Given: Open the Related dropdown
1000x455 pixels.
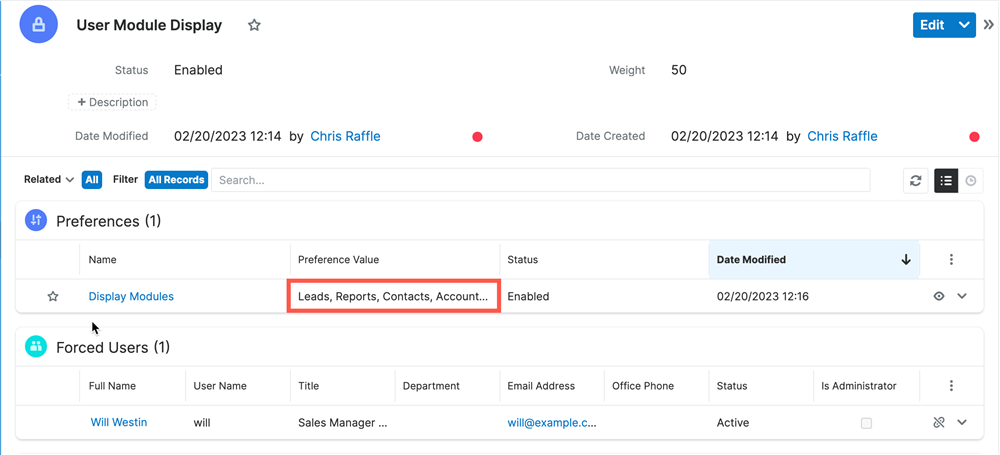Looking at the screenshot, I should click(49, 180).
